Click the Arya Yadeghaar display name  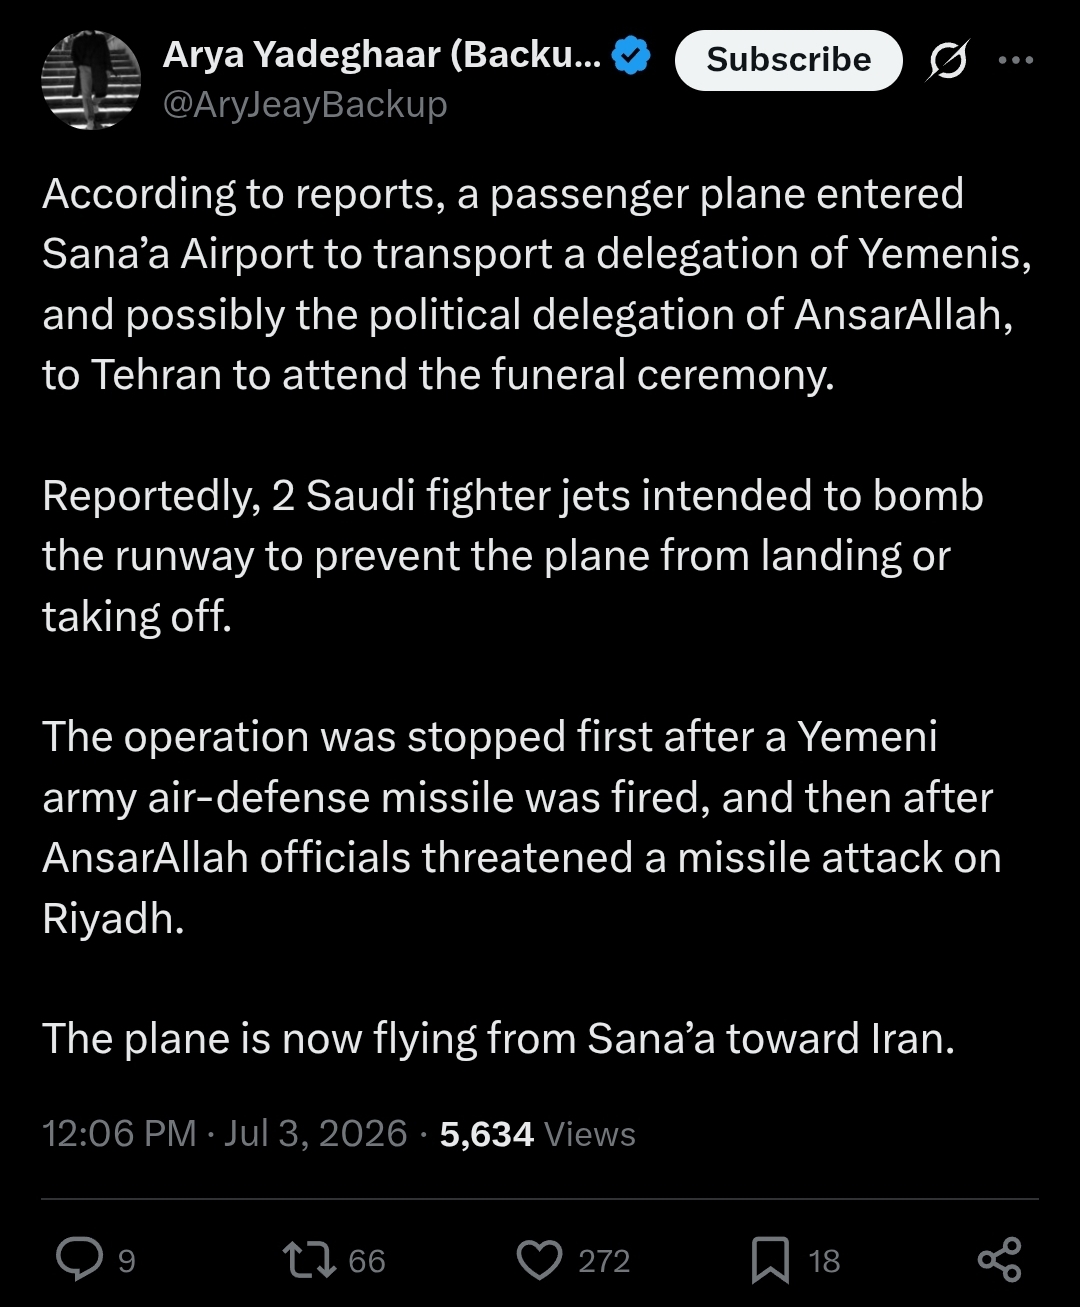[x=382, y=55]
